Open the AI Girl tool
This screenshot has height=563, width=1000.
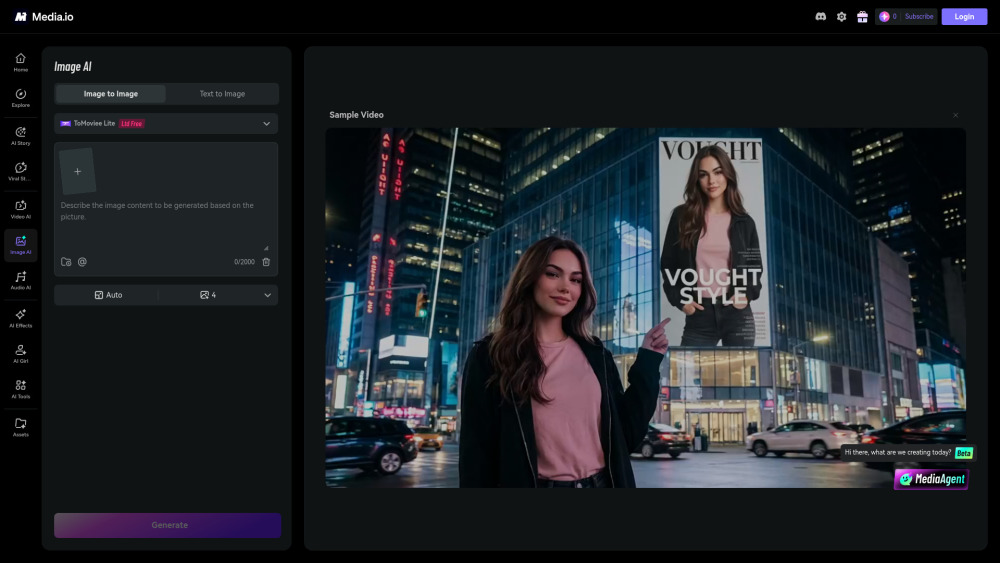coord(20,354)
